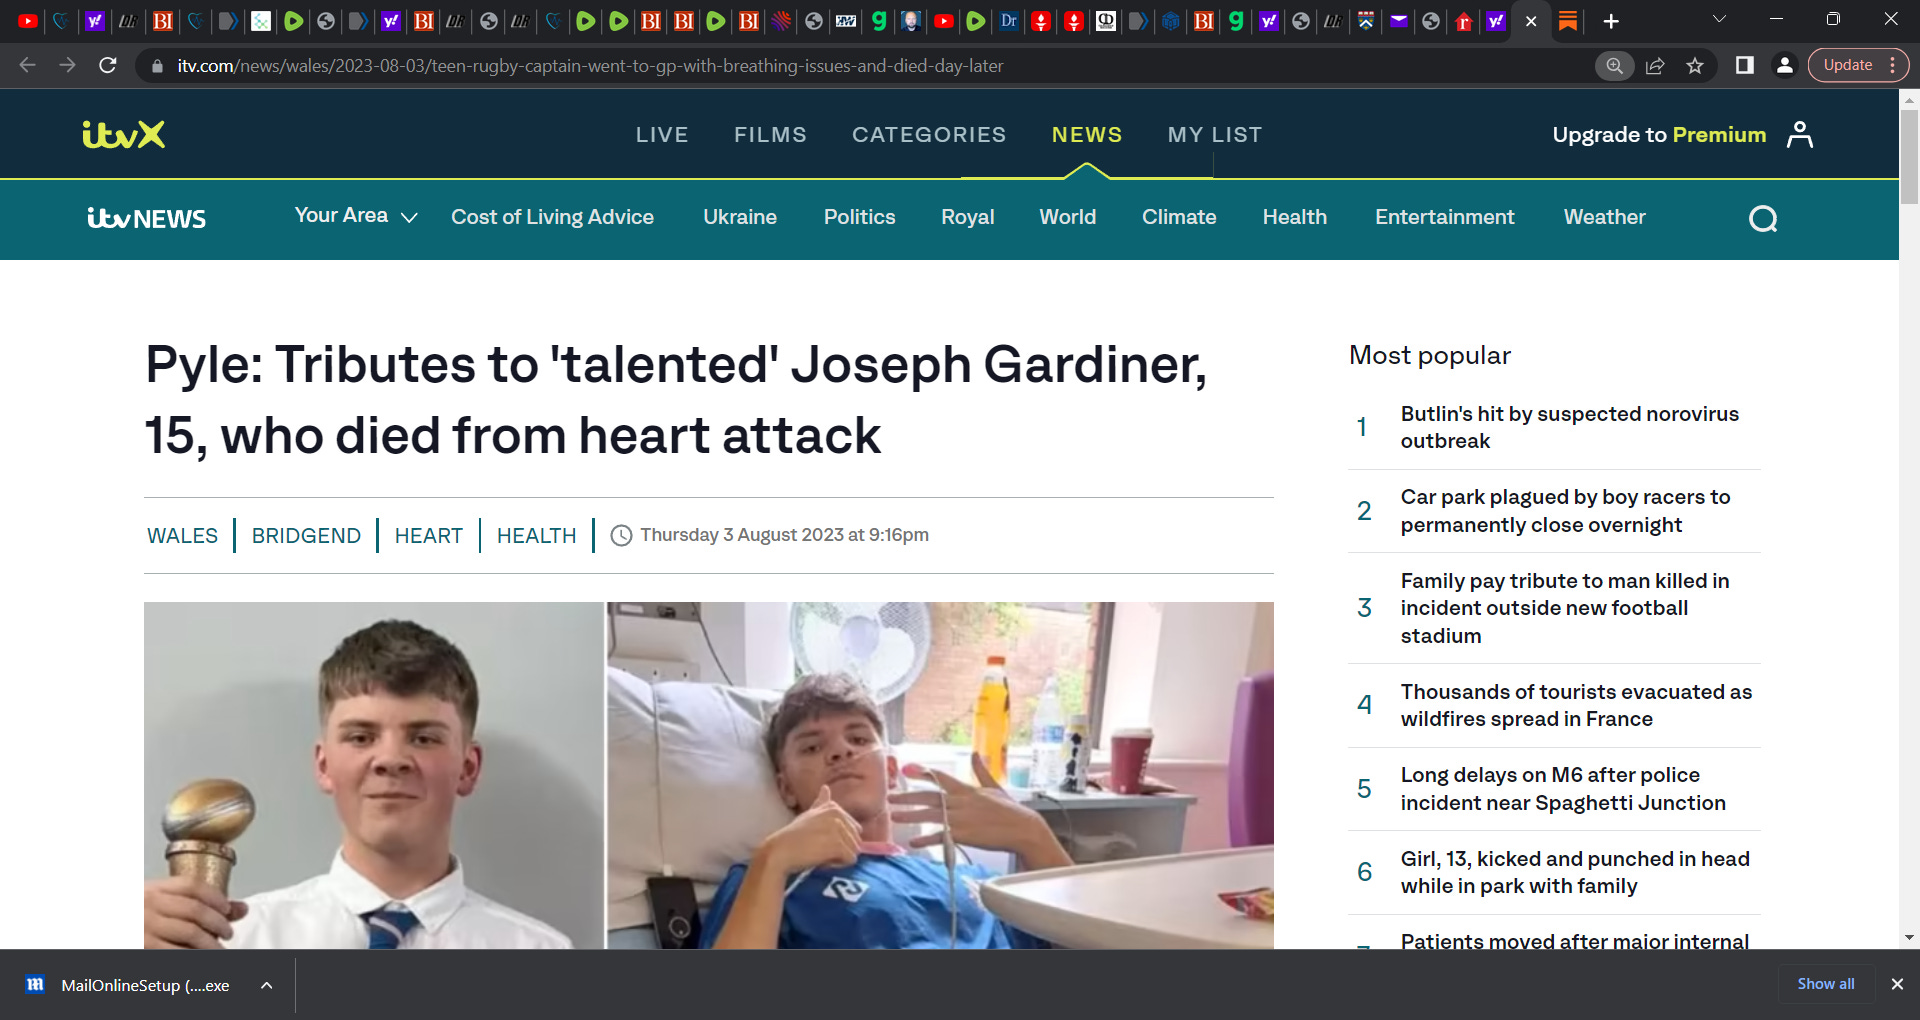The image size is (1920, 1020).
Task: Select the CATEGORIES menu item
Action: coord(928,134)
